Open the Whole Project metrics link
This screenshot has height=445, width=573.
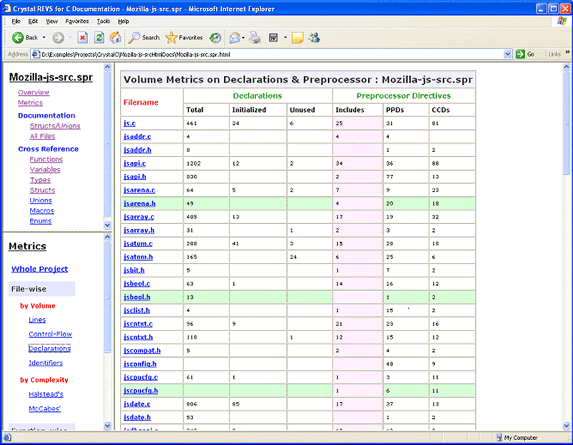[39, 269]
